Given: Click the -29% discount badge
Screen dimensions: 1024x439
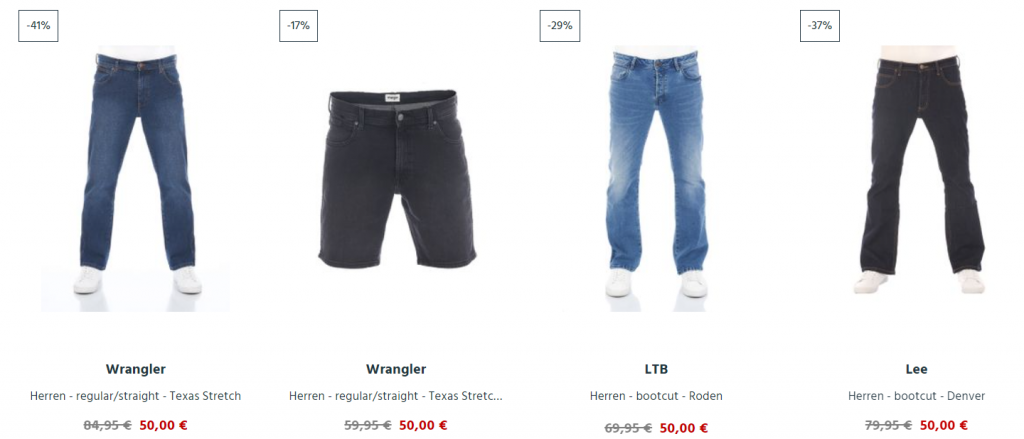Looking at the screenshot, I should pyautogui.click(x=560, y=26).
